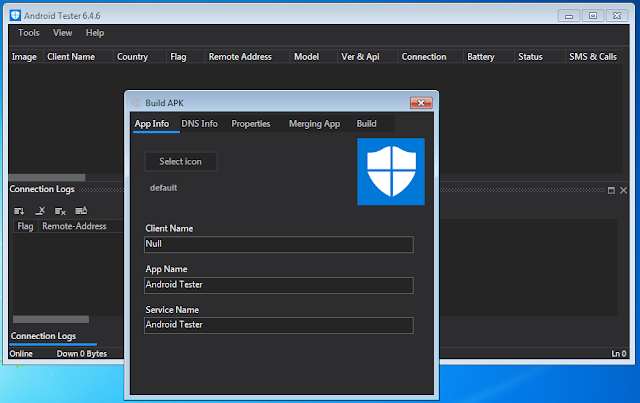The width and height of the screenshot is (640, 403).
Task: Click the client list horizontal scrollbar
Action: 47,178
